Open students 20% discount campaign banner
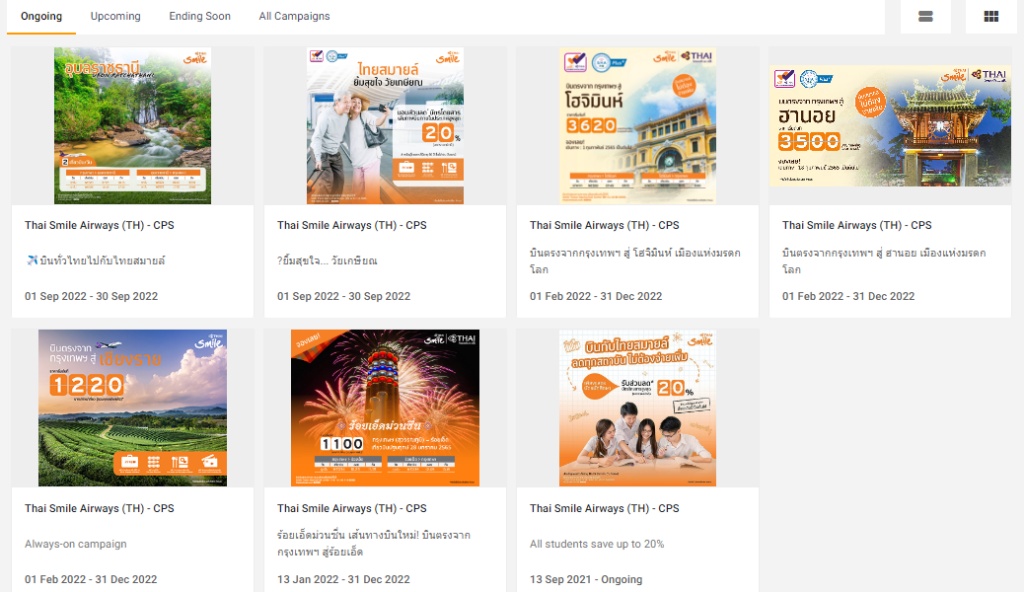Image resolution: width=1024 pixels, height=592 pixels. 637,408
